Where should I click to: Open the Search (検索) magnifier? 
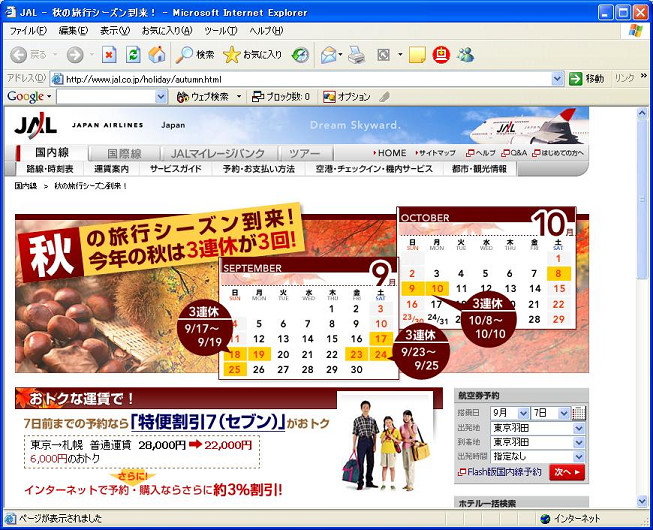point(194,55)
